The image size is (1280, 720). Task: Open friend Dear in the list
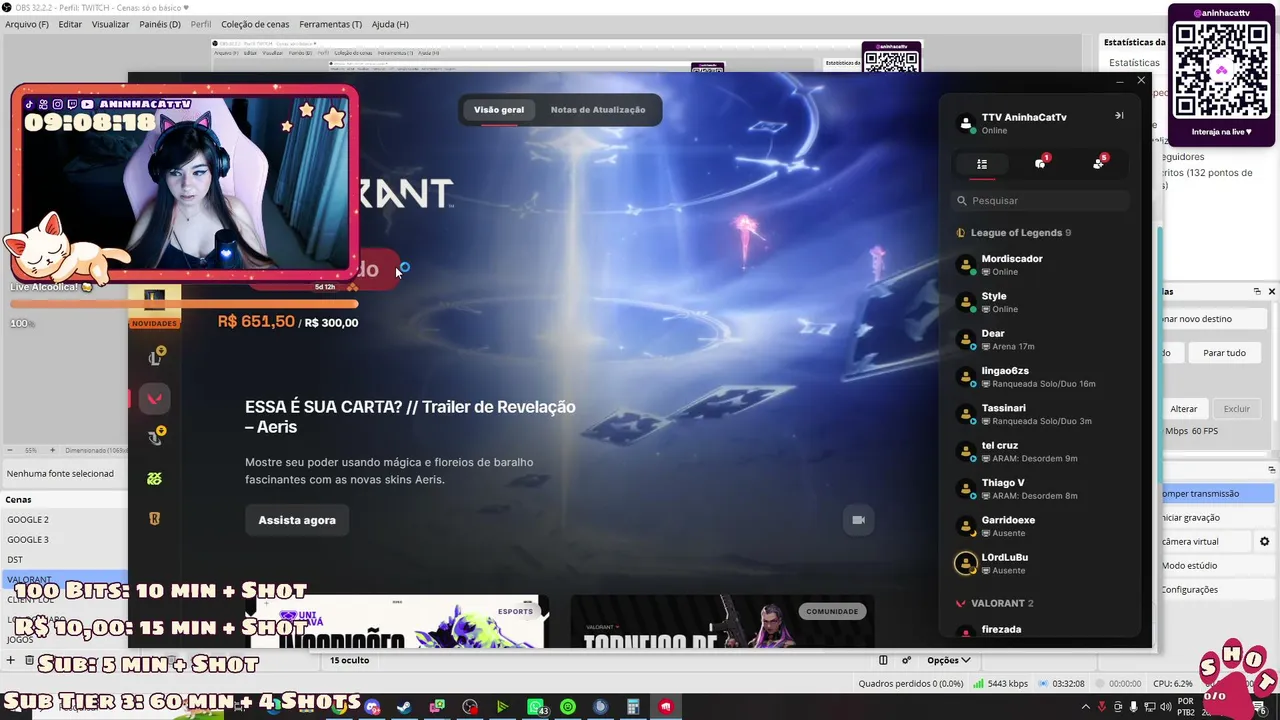pos(1040,340)
